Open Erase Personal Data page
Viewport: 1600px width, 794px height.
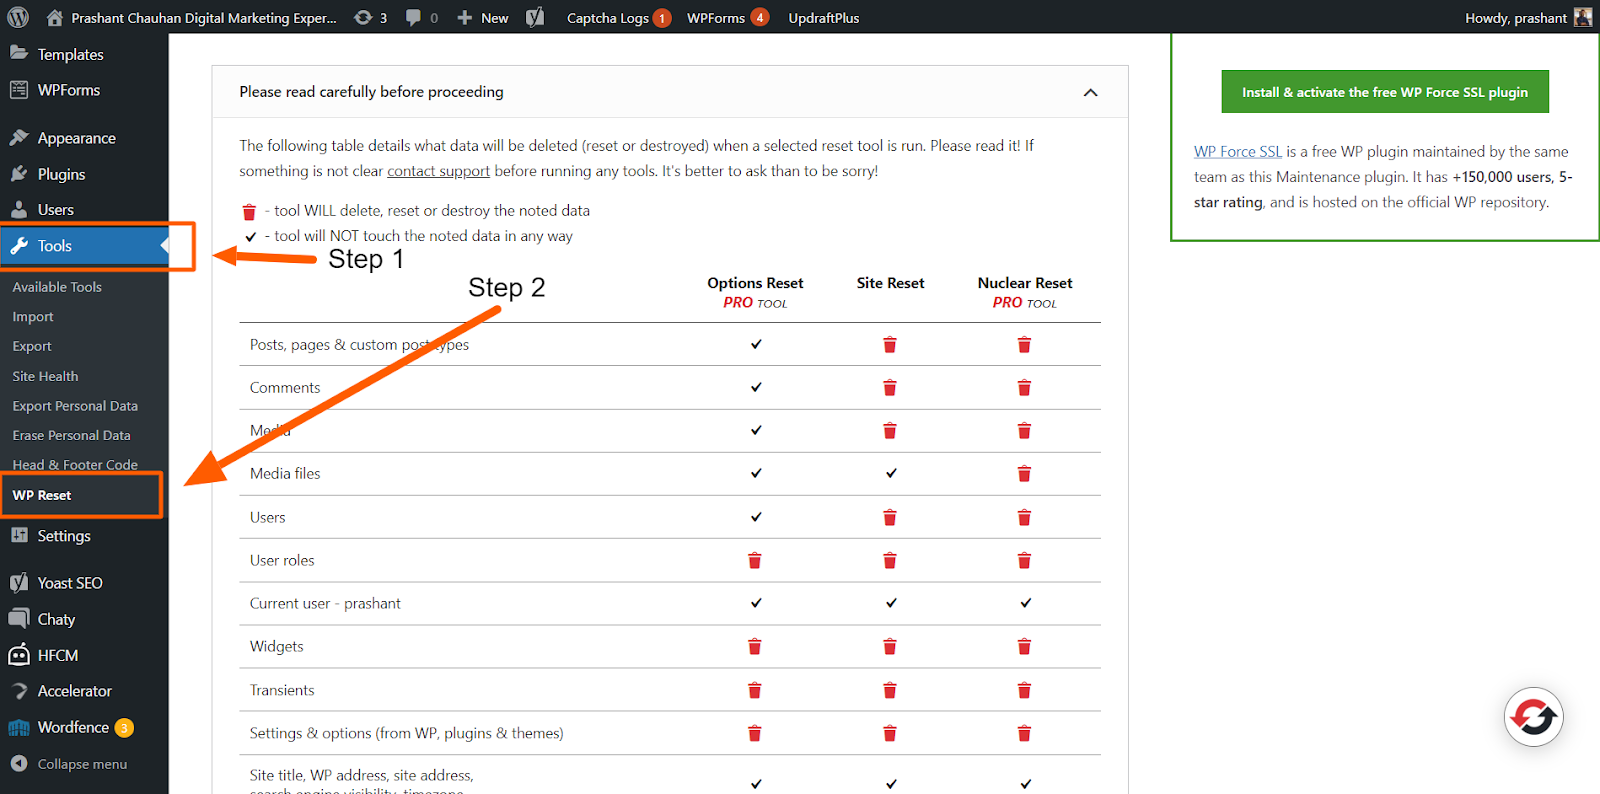click(x=71, y=435)
